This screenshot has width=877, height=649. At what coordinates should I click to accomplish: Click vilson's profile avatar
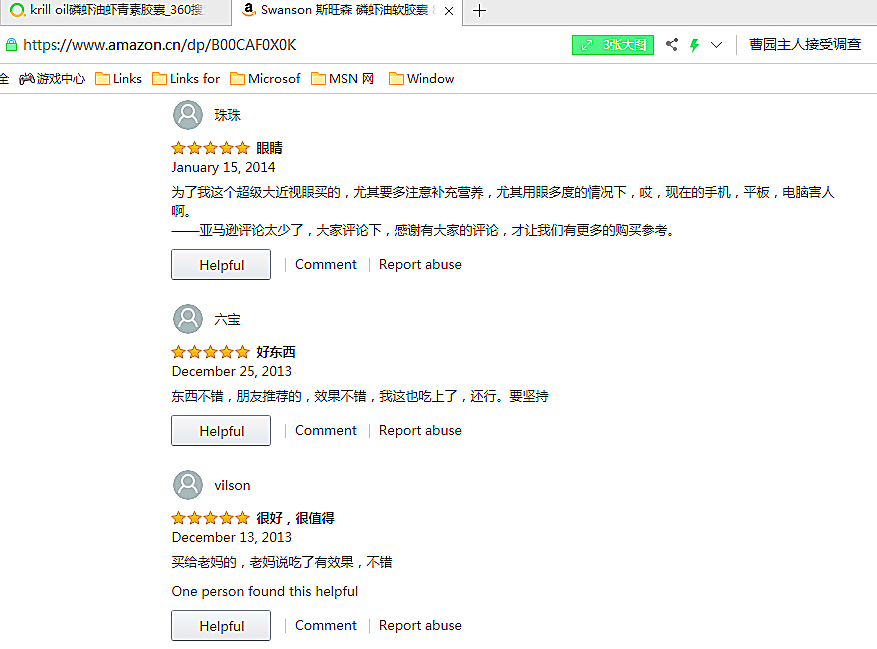[188, 485]
